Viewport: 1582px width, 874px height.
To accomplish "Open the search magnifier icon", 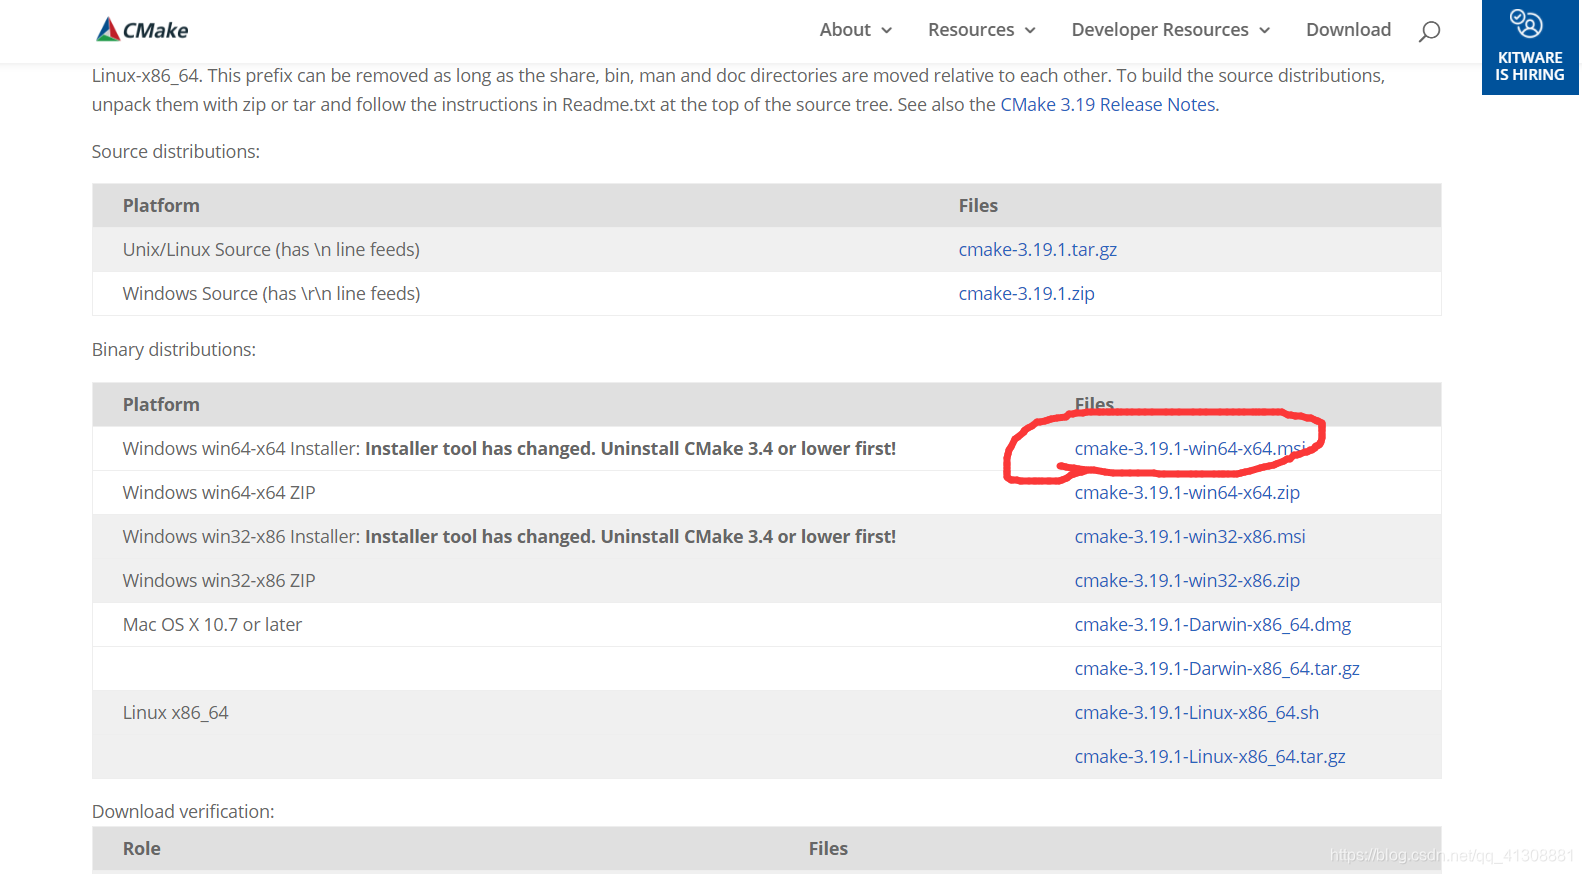I will click(x=1429, y=31).
